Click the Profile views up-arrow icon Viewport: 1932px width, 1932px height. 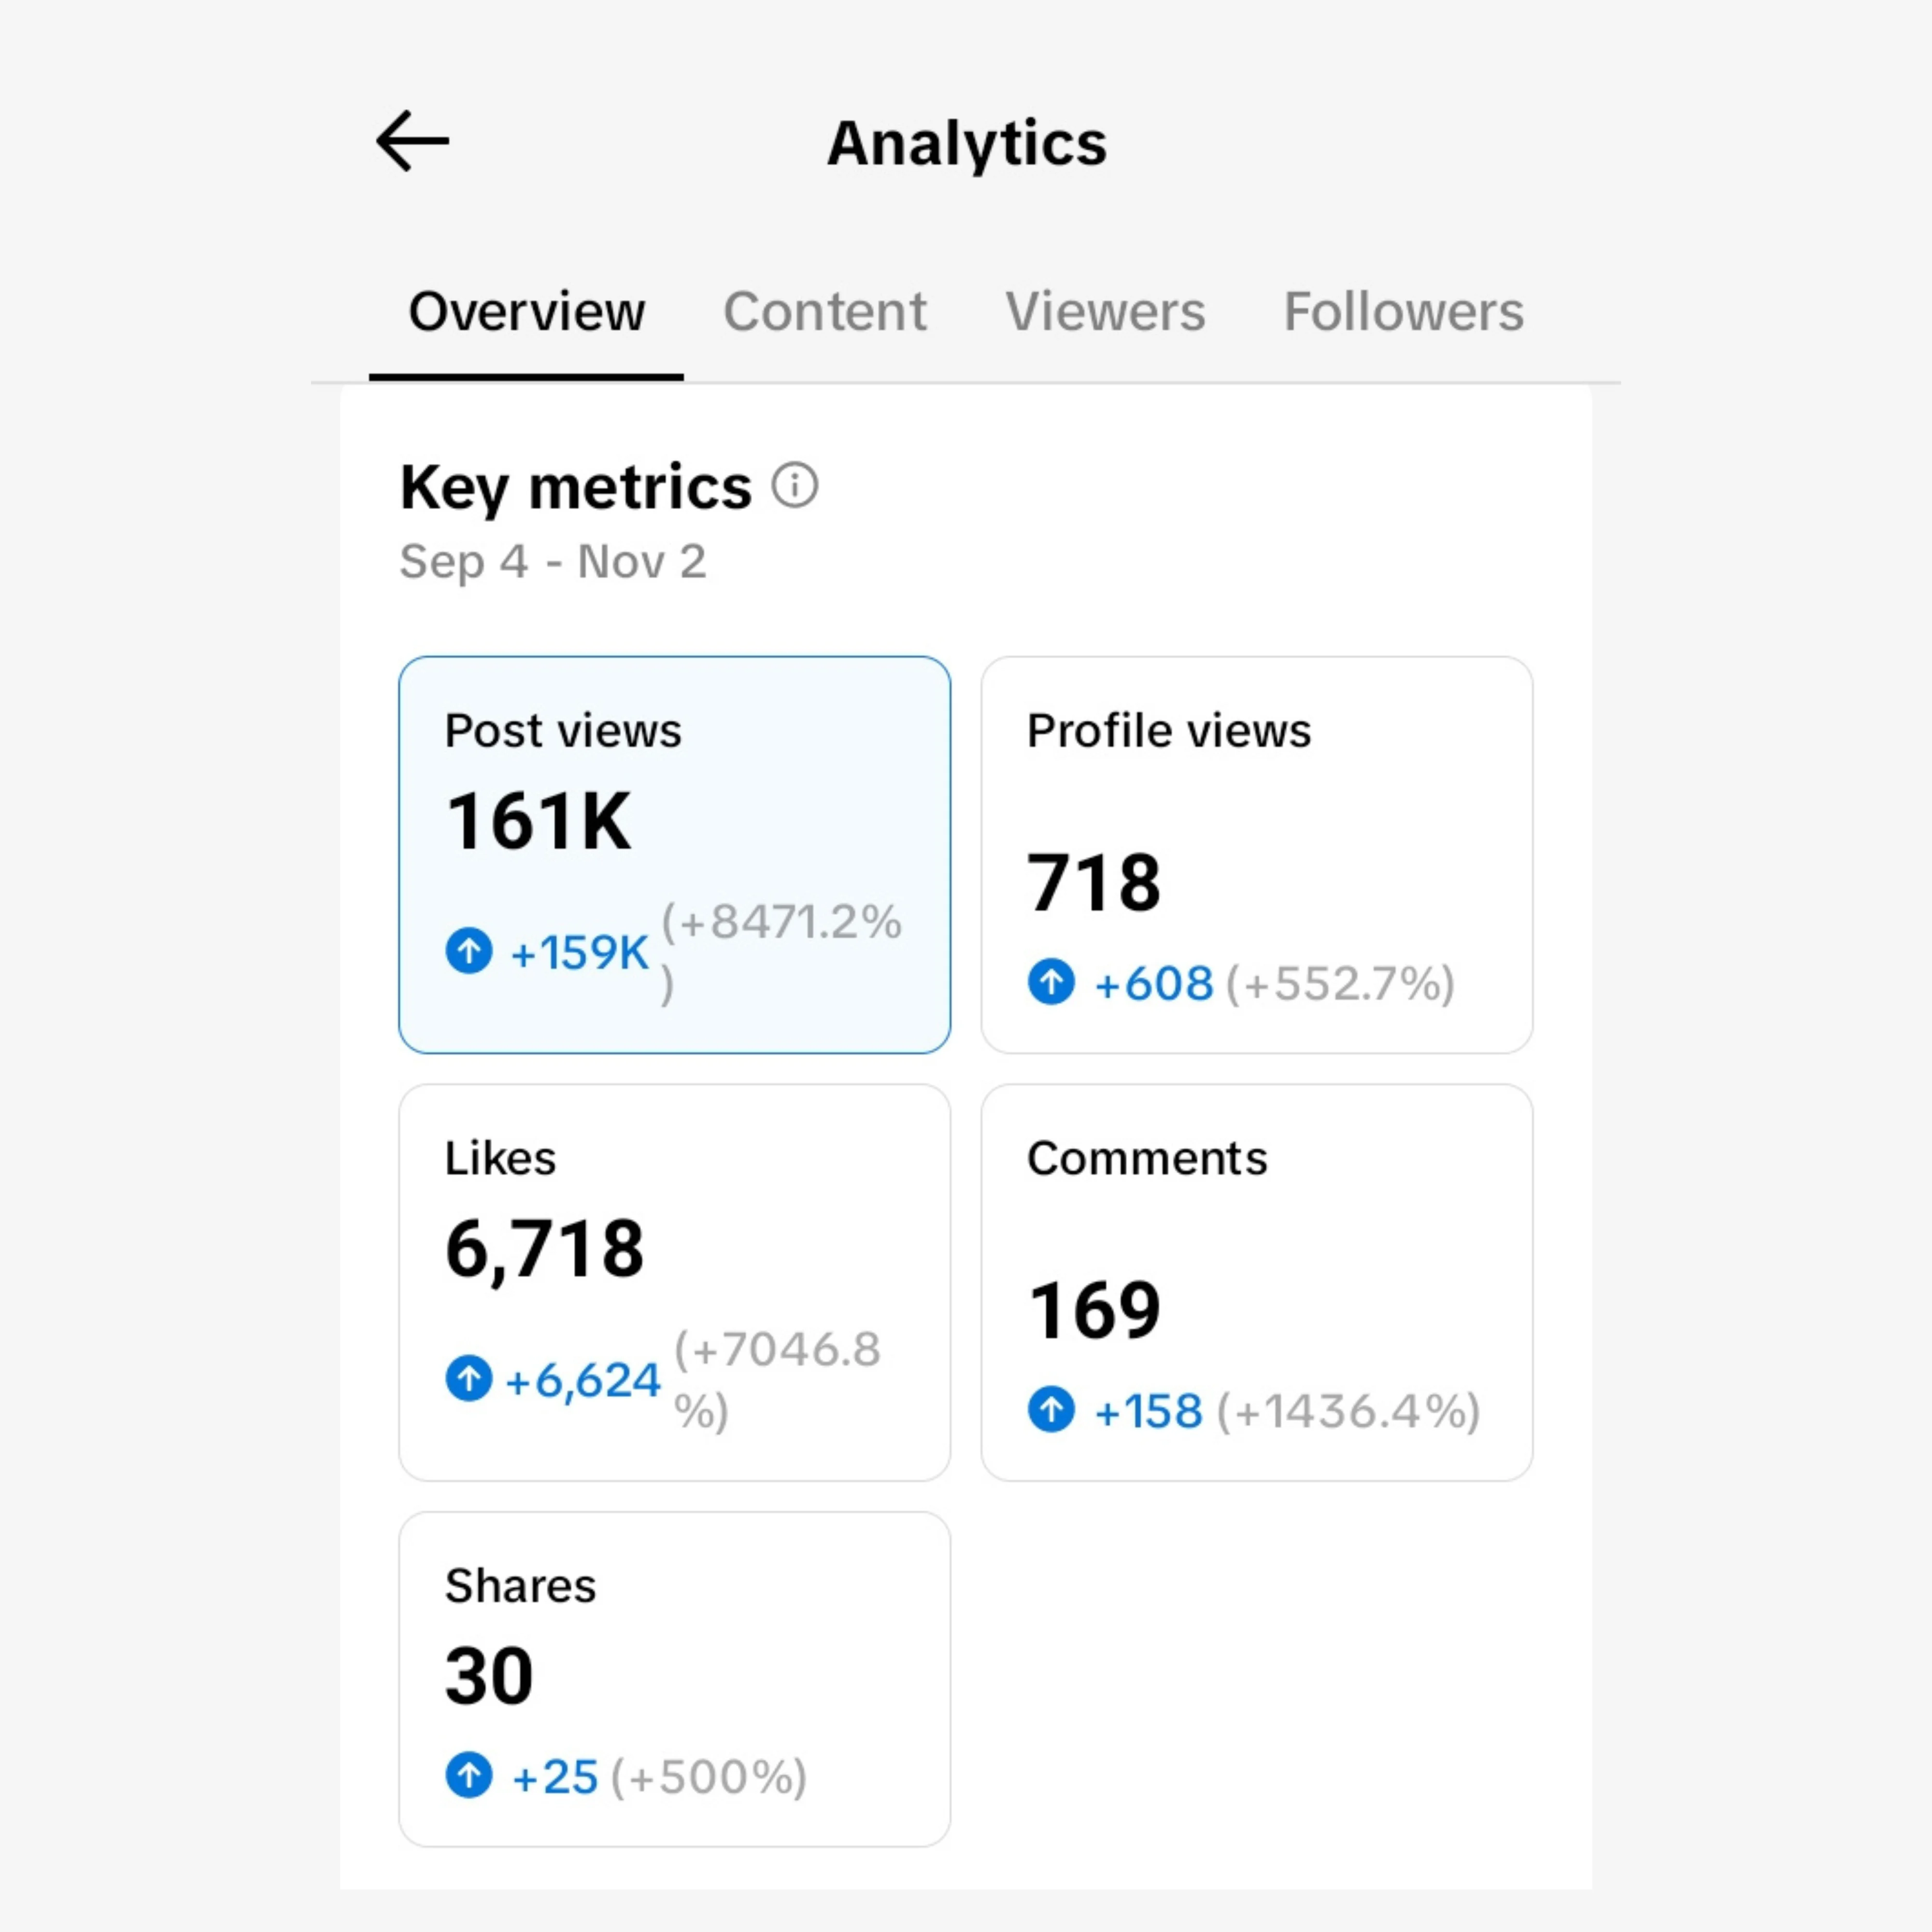1051,981
